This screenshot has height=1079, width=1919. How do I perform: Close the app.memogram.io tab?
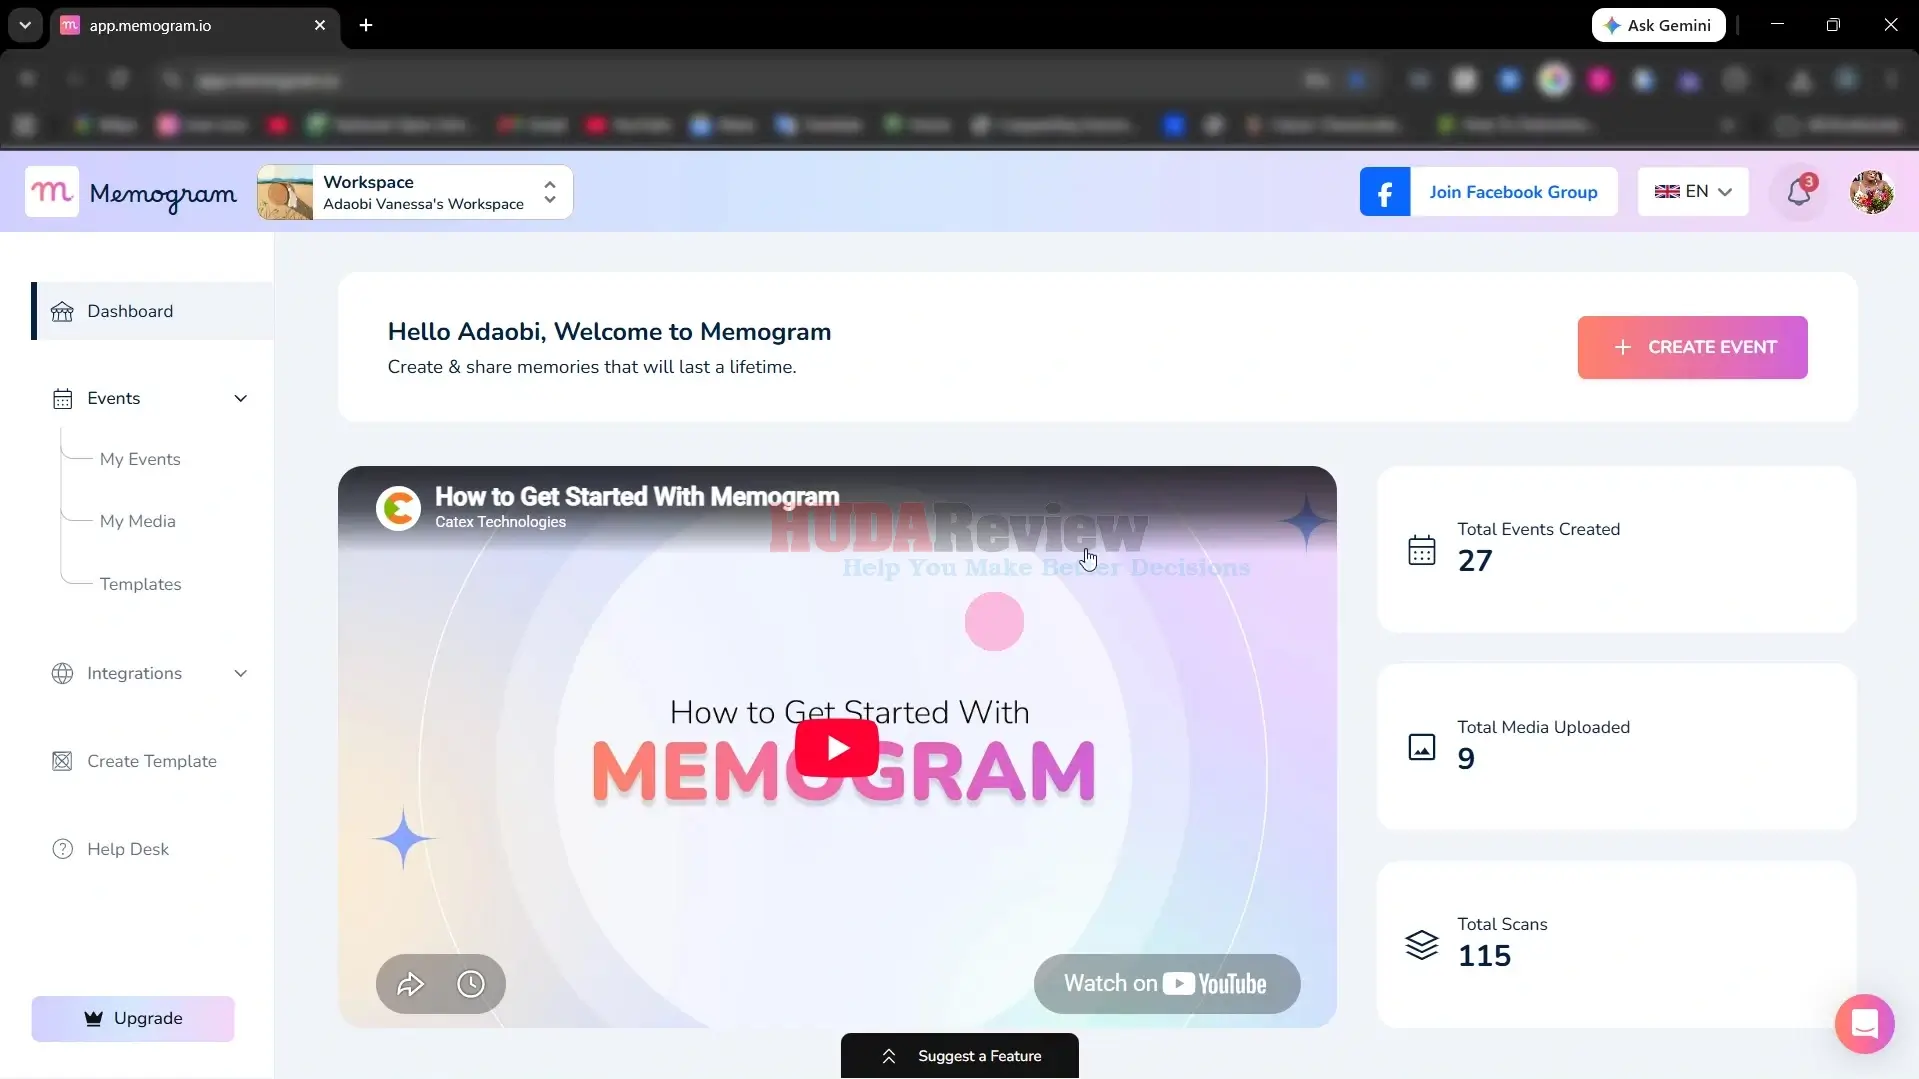pos(320,25)
